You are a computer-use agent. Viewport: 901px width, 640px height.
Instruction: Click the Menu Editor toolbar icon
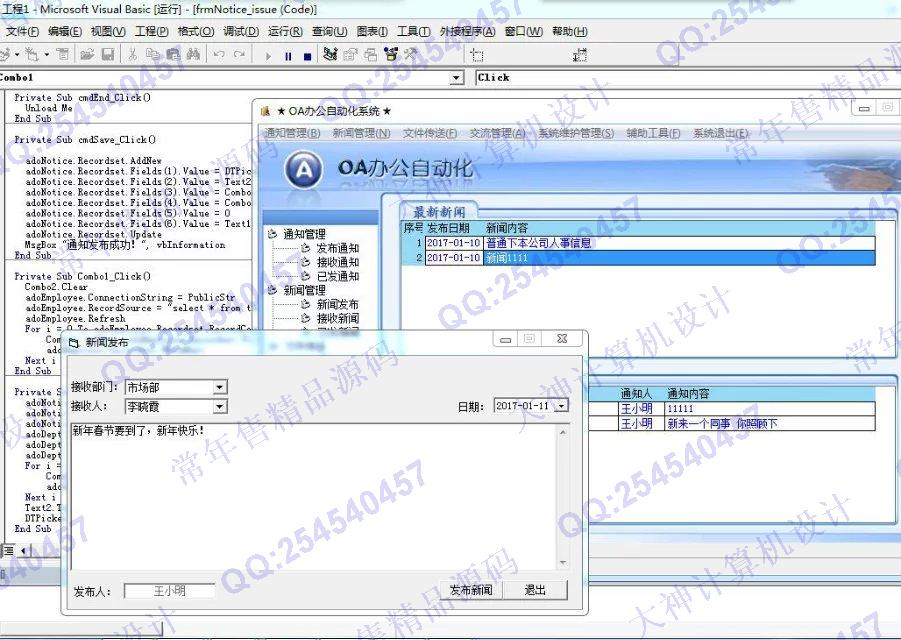(63, 55)
